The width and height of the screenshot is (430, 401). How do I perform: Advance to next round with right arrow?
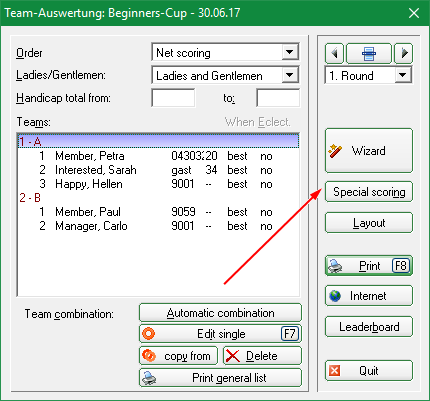(x=404, y=53)
